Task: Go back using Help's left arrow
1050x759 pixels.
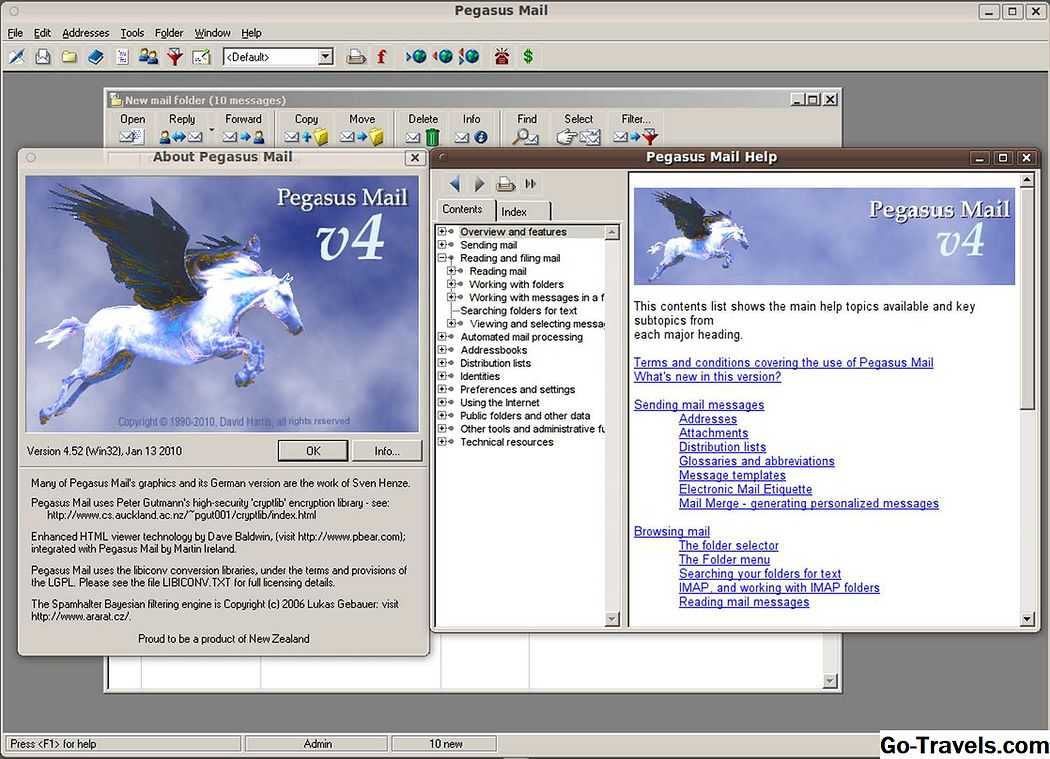Action: [455, 184]
